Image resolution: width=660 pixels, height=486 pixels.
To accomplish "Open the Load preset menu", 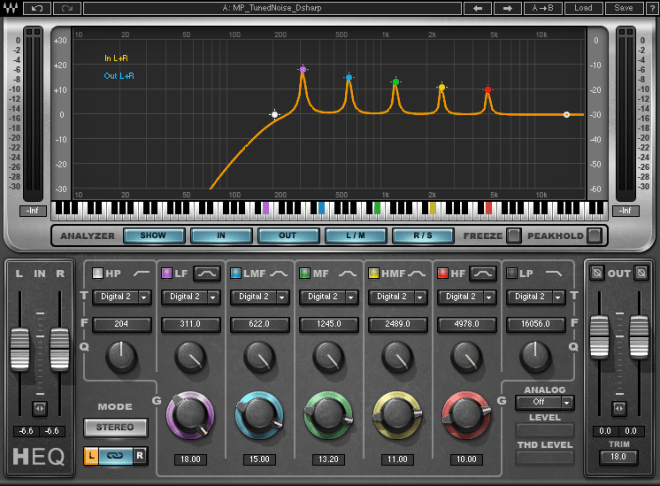I will pyautogui.click(x=583, y=8).
